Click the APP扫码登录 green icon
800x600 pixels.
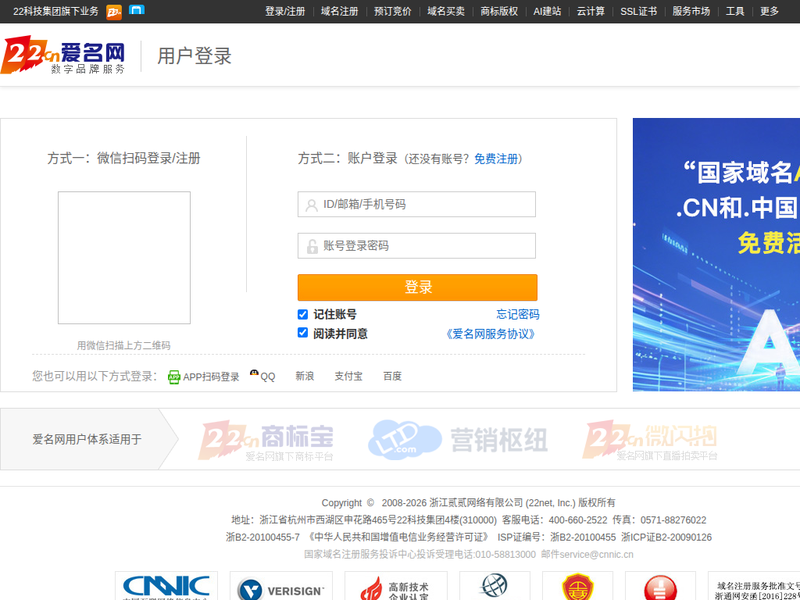point(174,377)
